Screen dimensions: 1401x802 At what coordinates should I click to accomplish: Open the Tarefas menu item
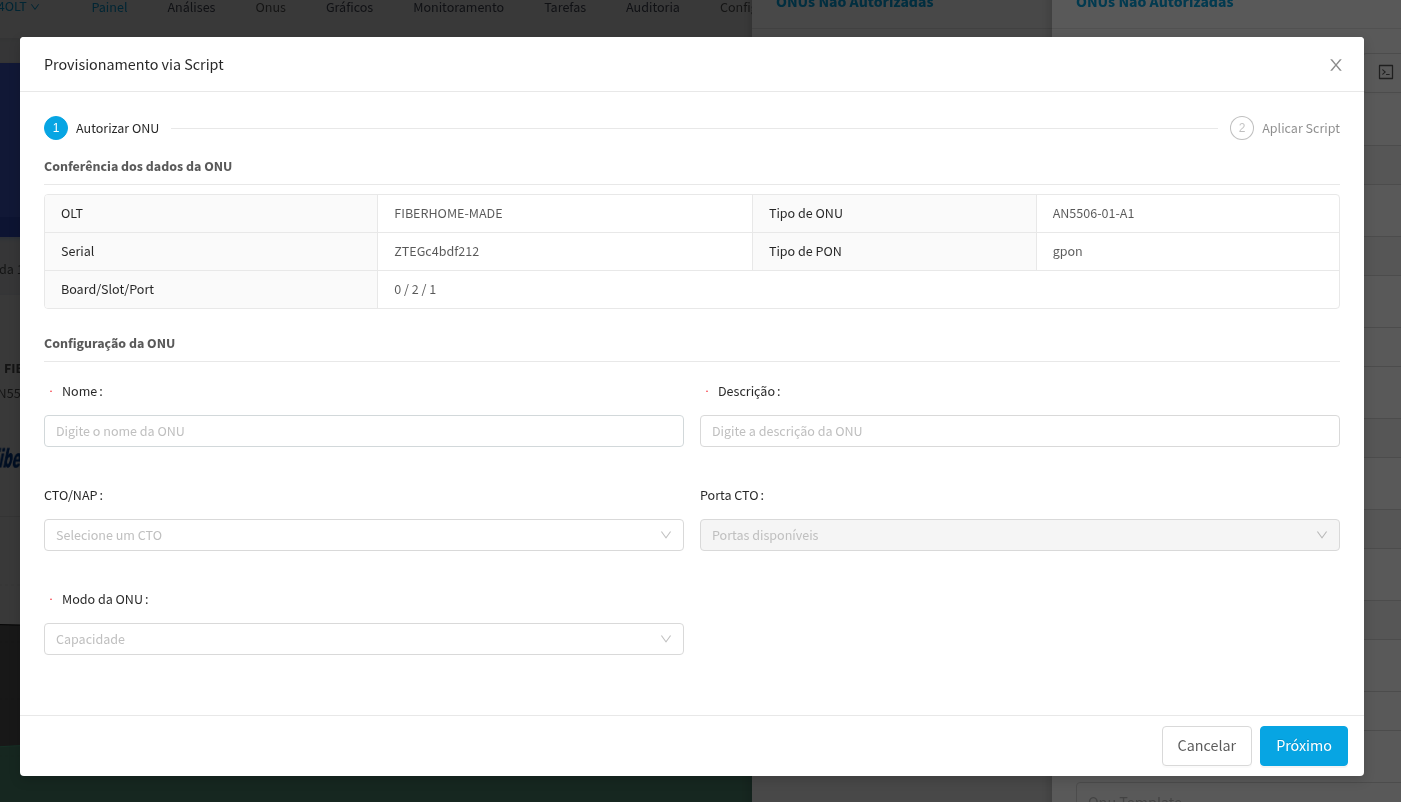[x=565, y=8]
